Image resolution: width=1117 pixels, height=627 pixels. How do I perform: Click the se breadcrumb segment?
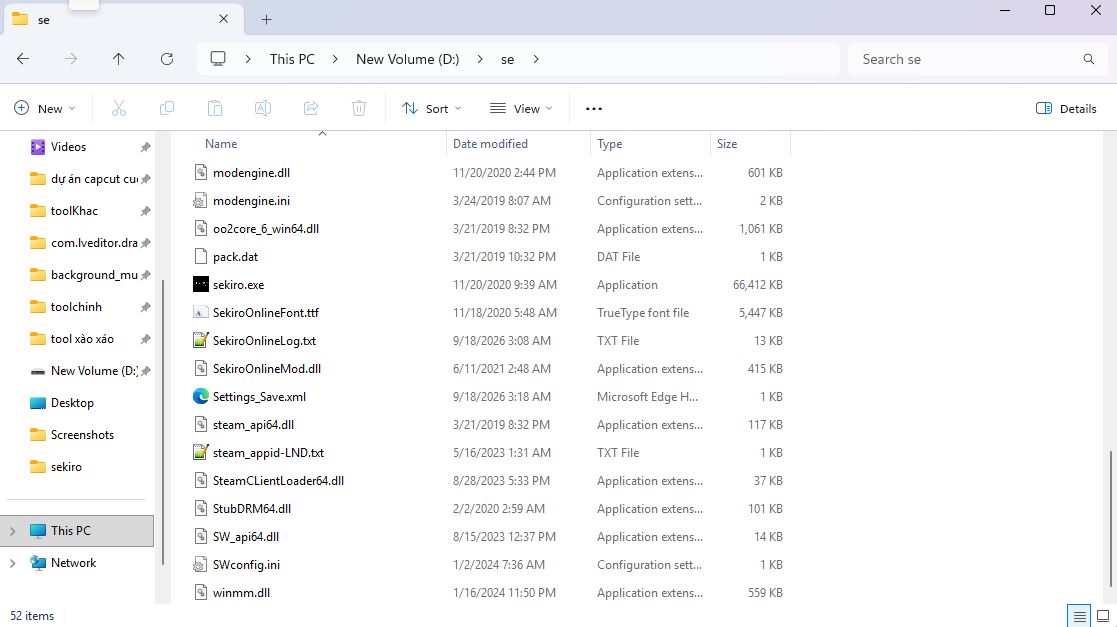[x=507, y=59]
